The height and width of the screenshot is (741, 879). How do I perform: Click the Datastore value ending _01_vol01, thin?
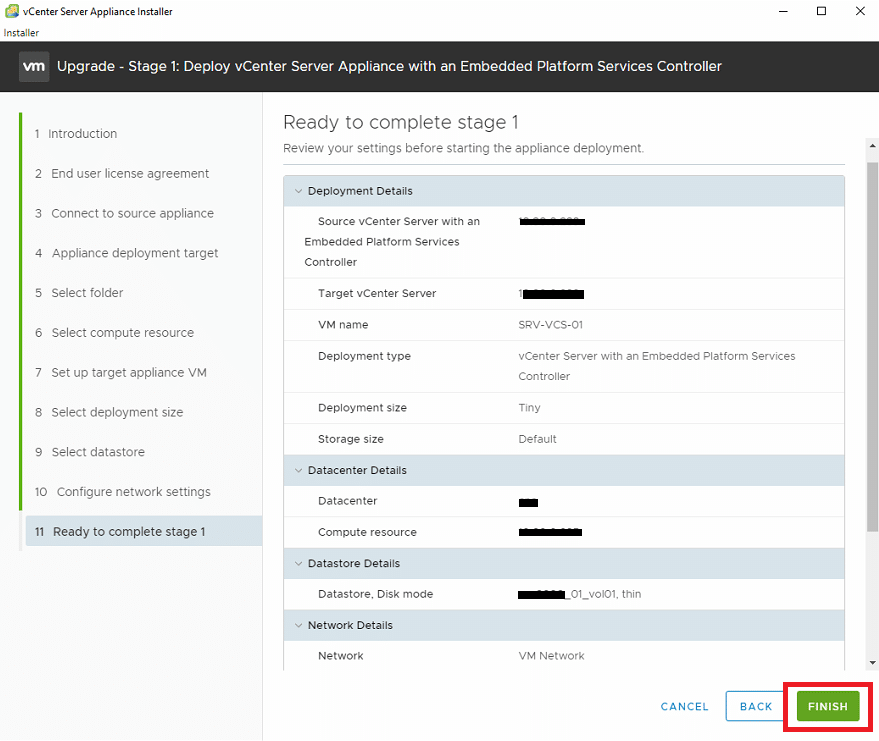[580, 594]
